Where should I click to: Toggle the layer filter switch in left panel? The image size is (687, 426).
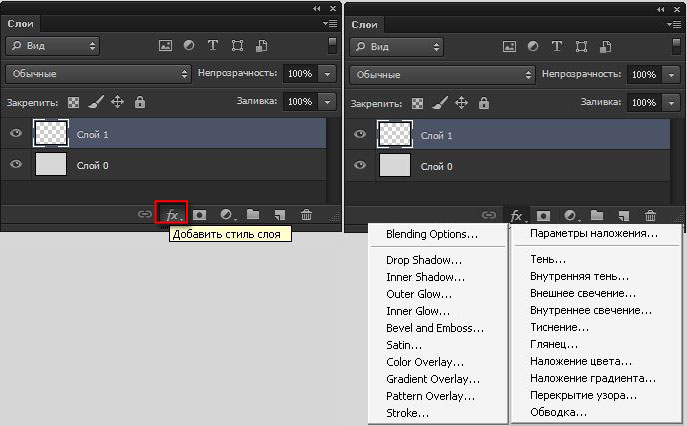point(332,46)
